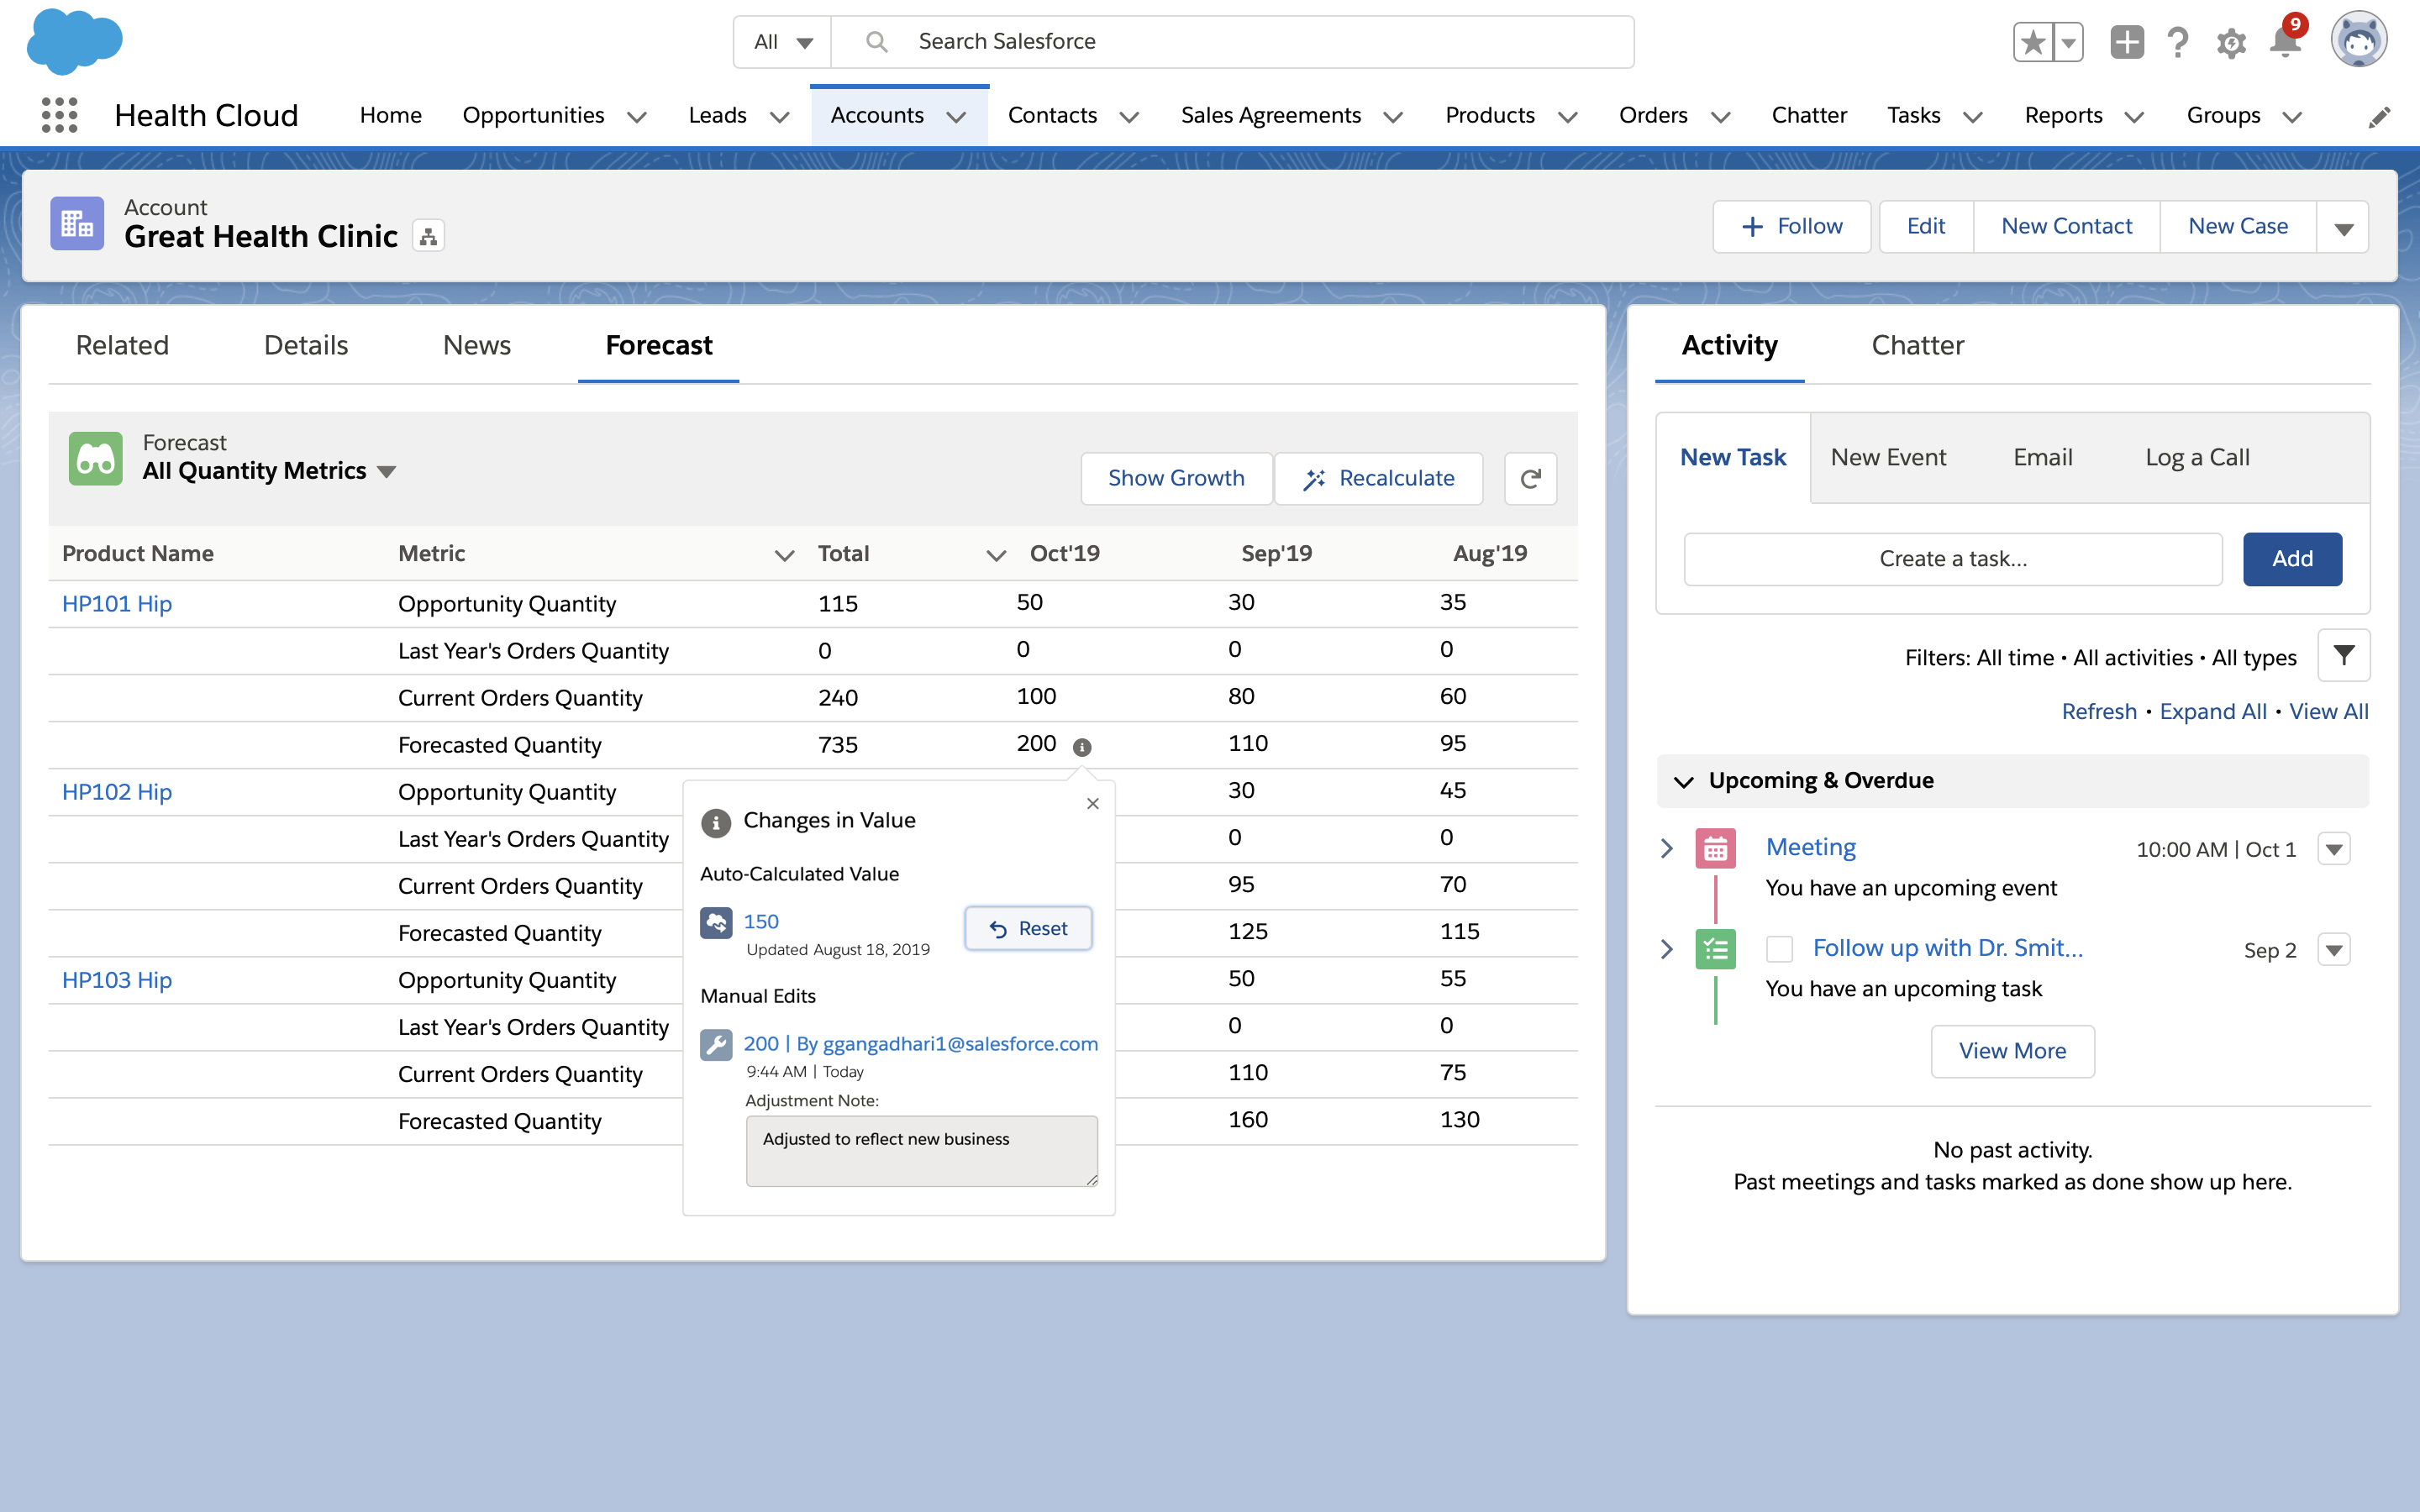Open the global actions plus icon
2420x1512 pixels.
click(2127, 42)
